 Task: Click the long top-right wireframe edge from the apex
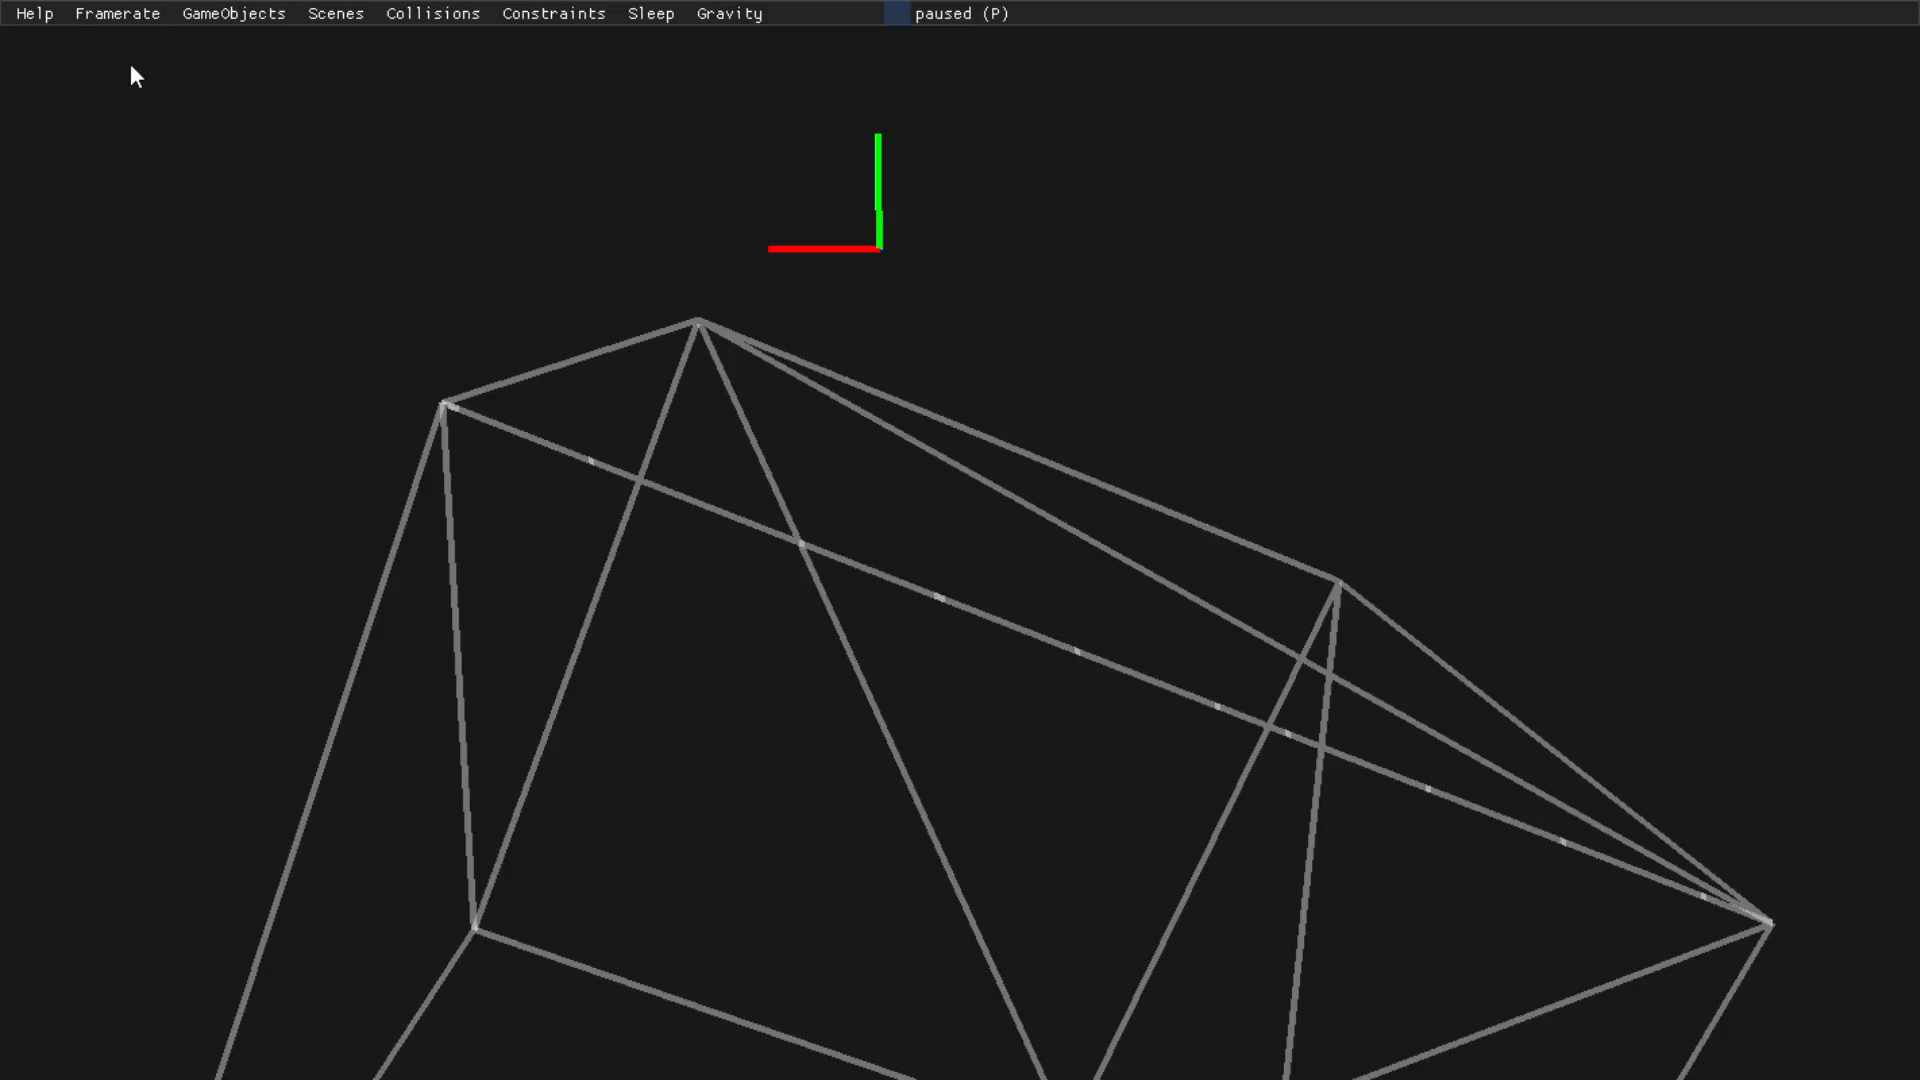1020,452
